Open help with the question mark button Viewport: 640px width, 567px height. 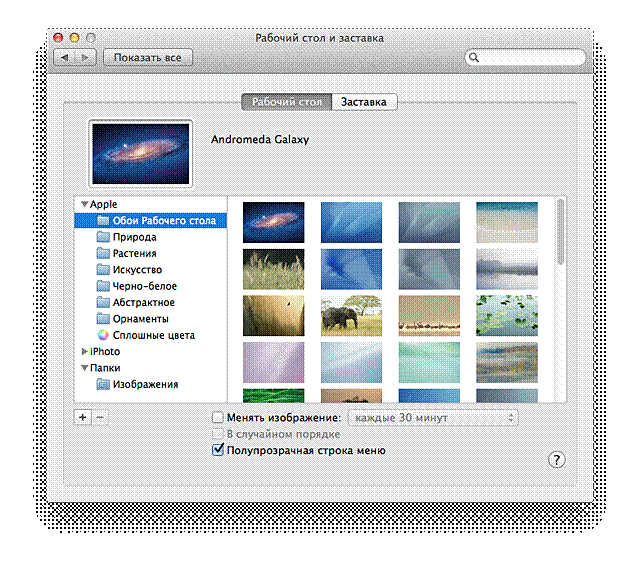click(556, 460)
